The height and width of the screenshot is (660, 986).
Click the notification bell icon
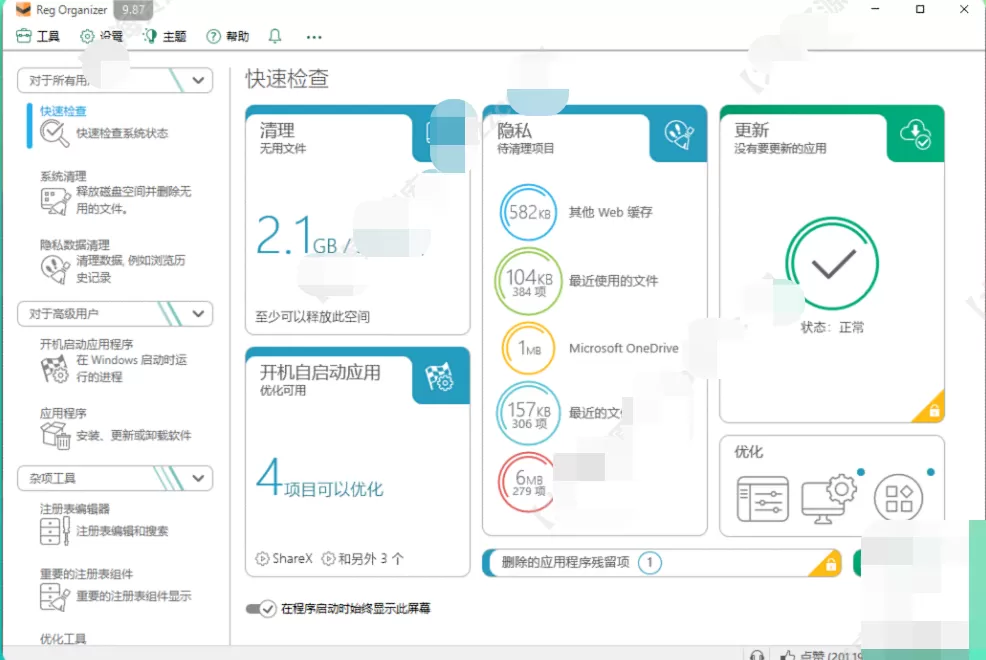(x=274, y=36)
